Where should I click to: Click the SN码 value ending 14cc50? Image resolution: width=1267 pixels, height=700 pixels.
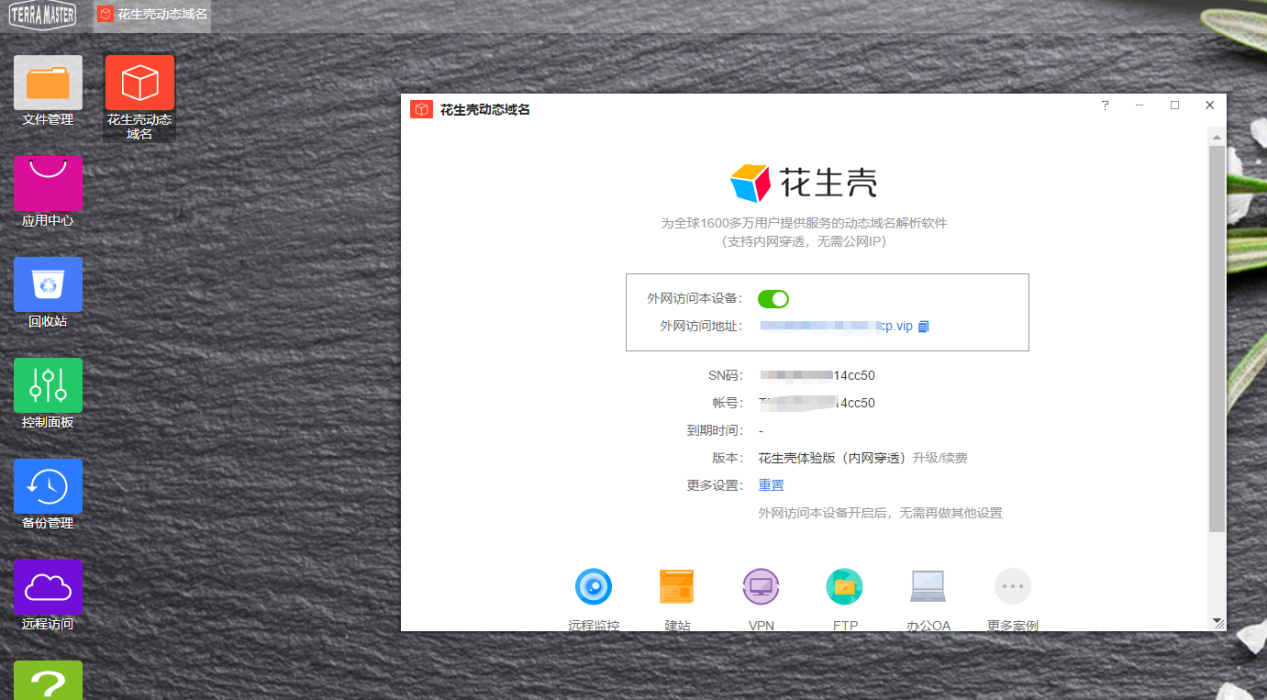coord(817,376)
